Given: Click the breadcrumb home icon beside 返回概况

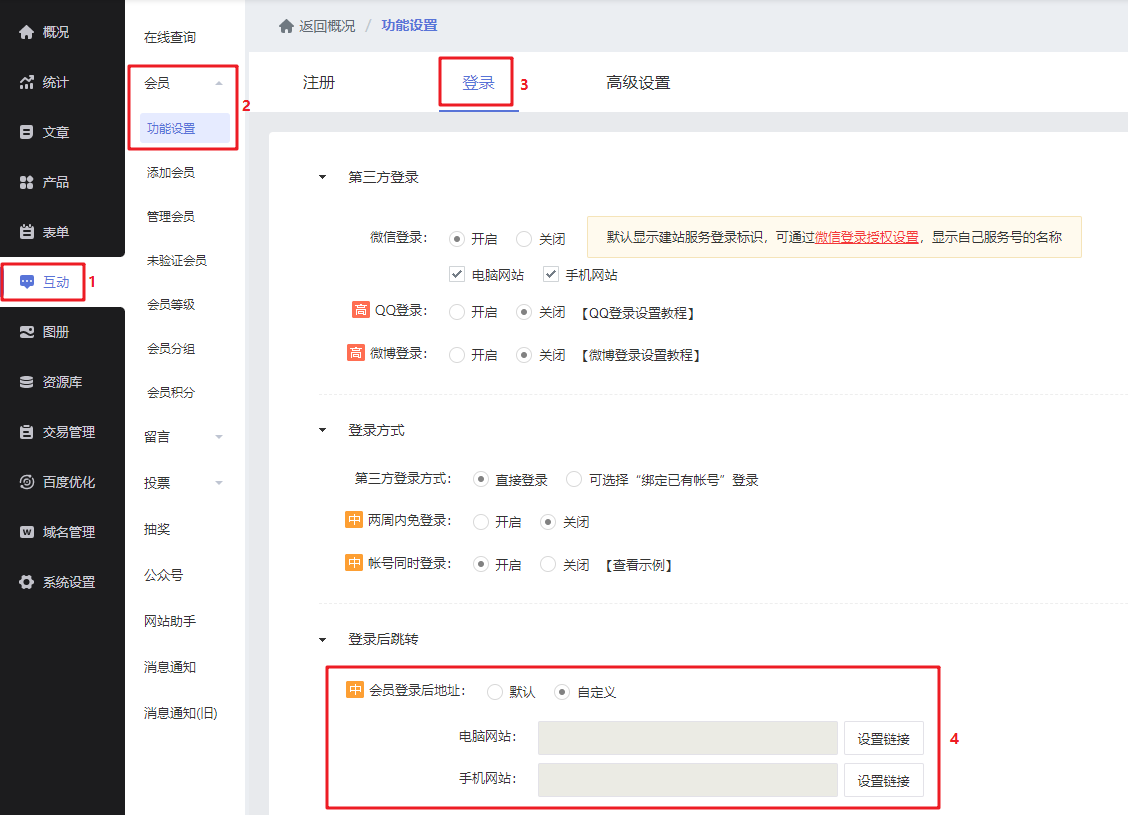Looking at the screenshot, I should pos(286,26).
